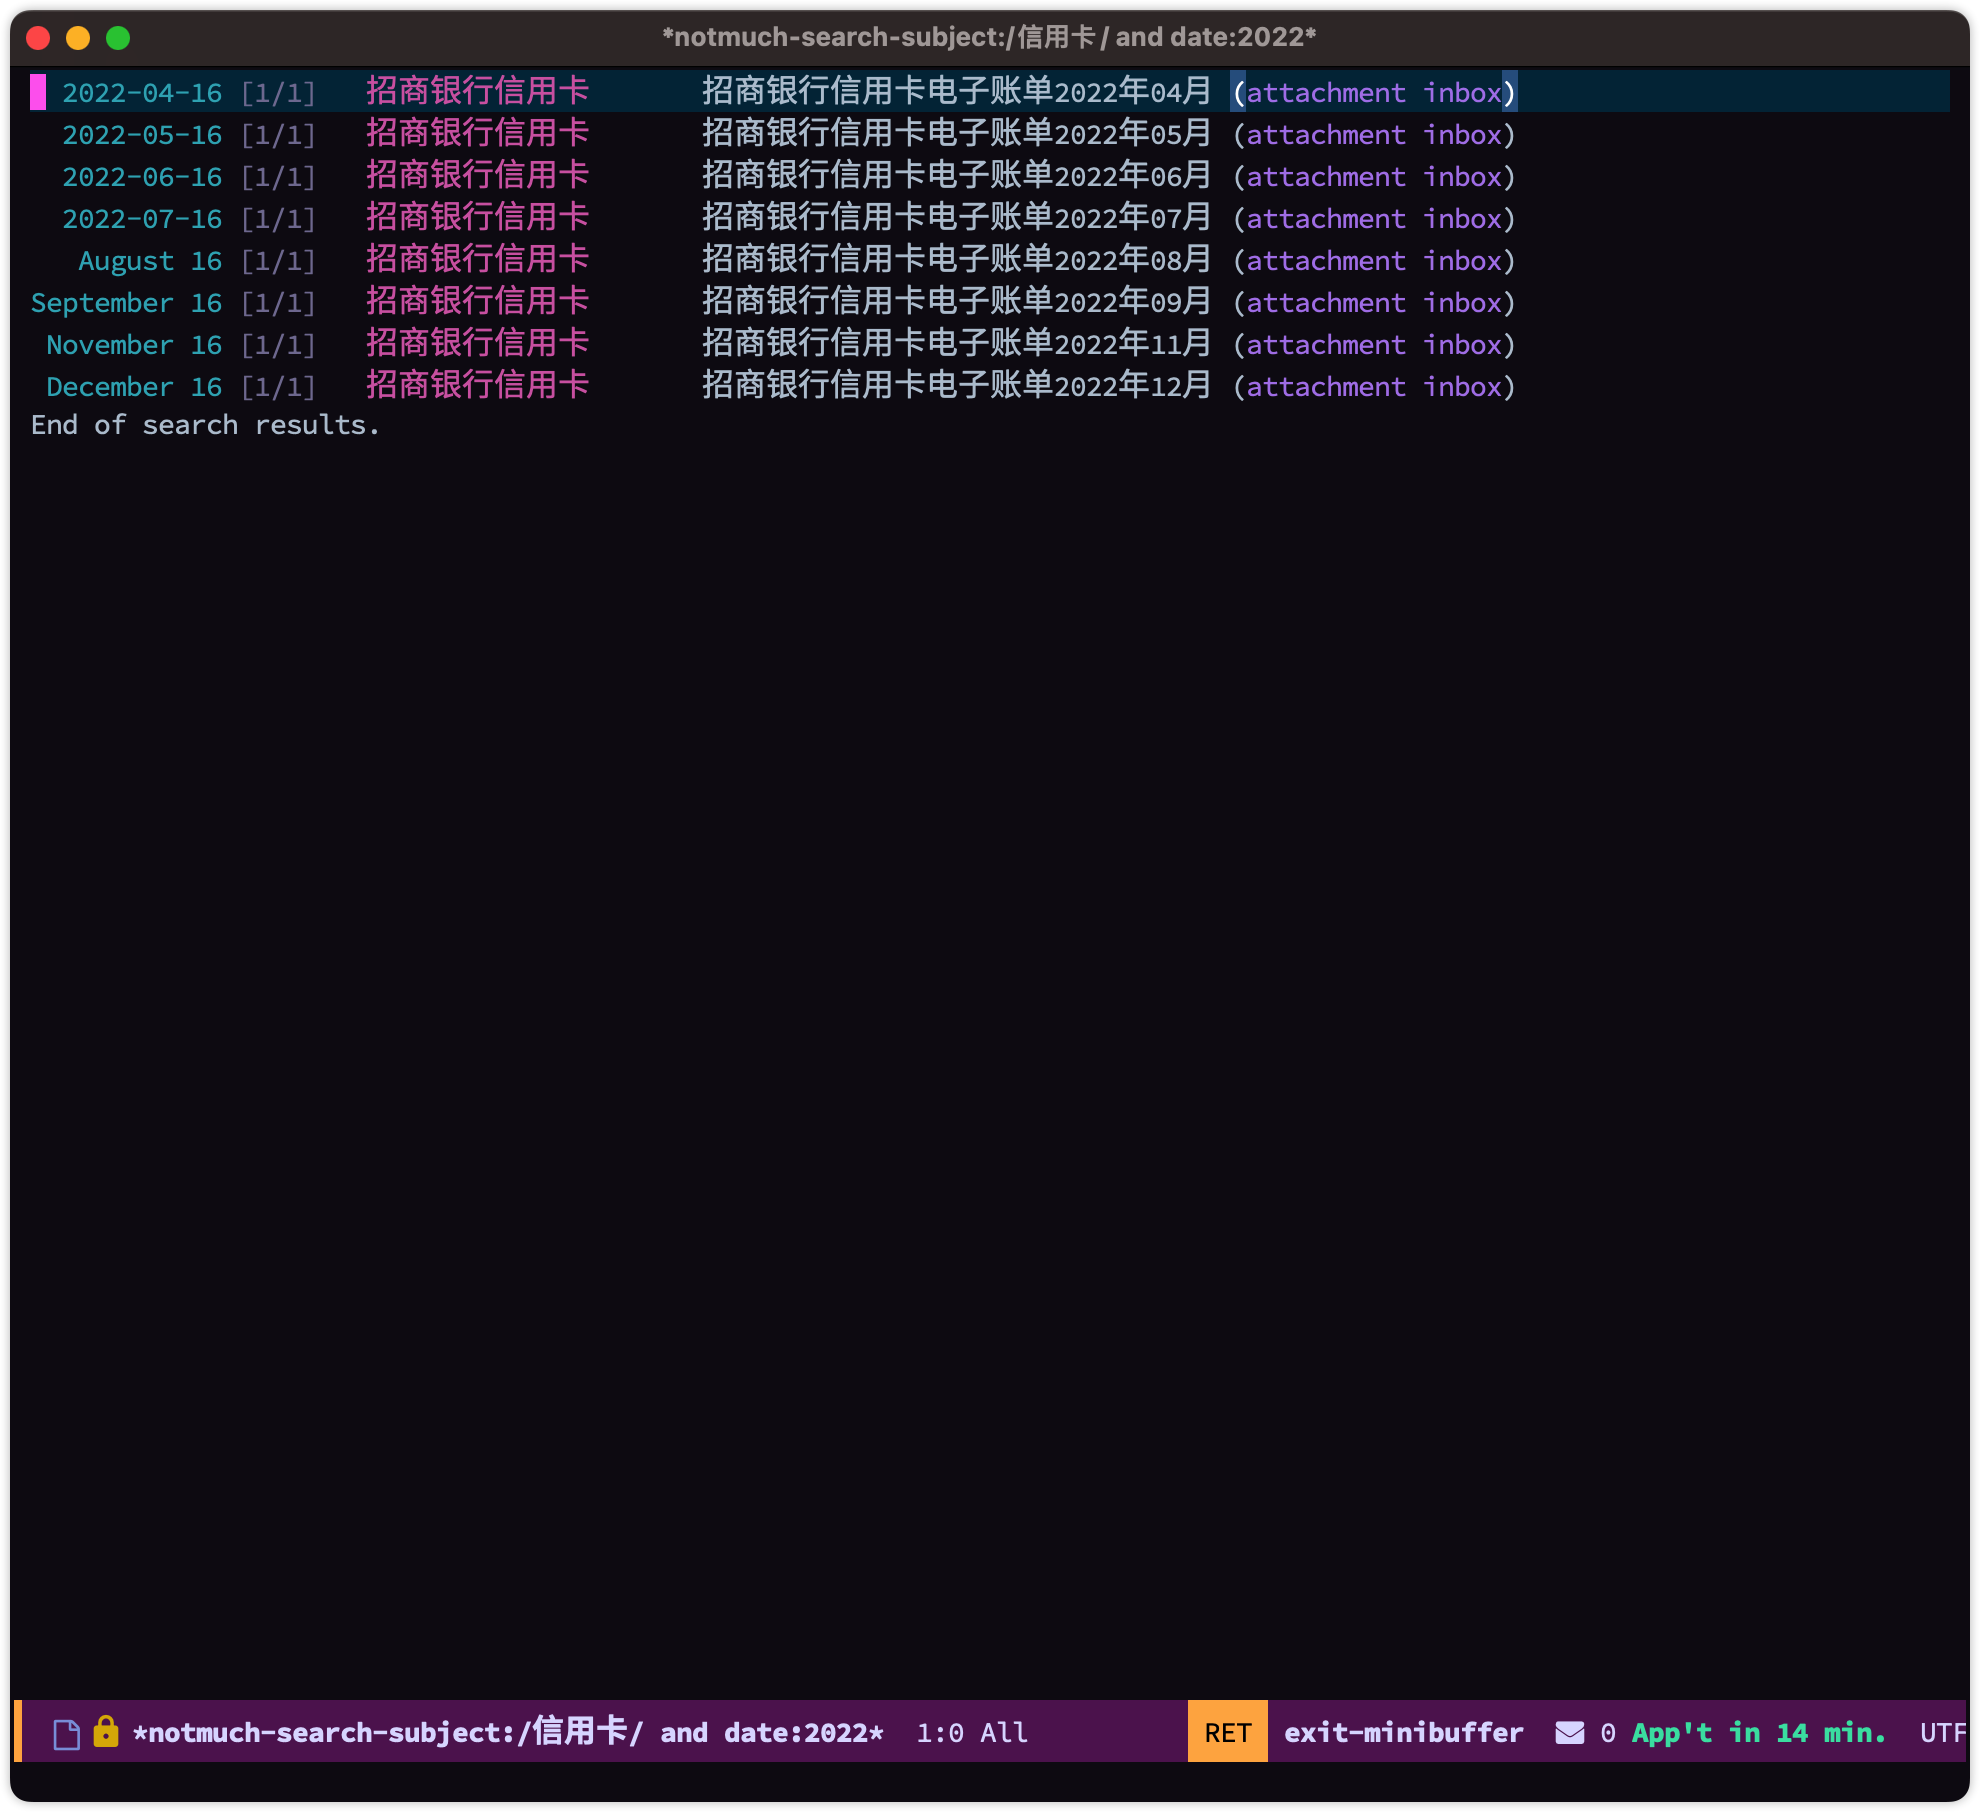
Task: Click the [1/1] count on the May row
Action: [278, 135]
